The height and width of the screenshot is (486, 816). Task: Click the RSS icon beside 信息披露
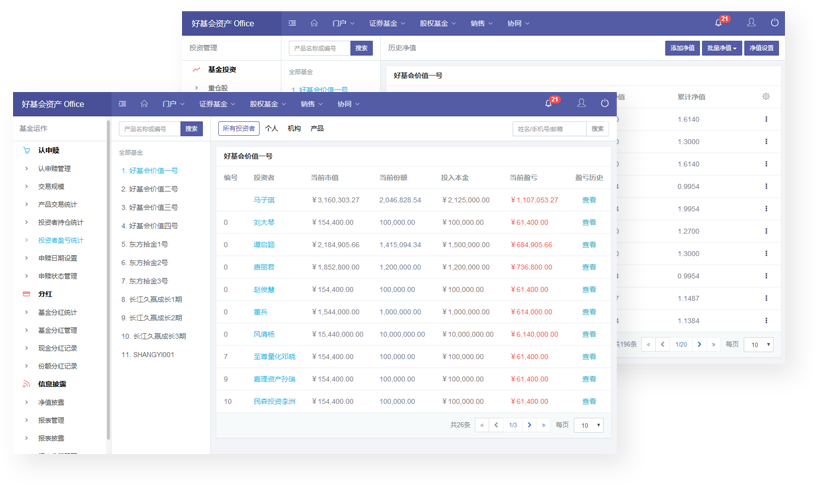[x=26, y=383]
